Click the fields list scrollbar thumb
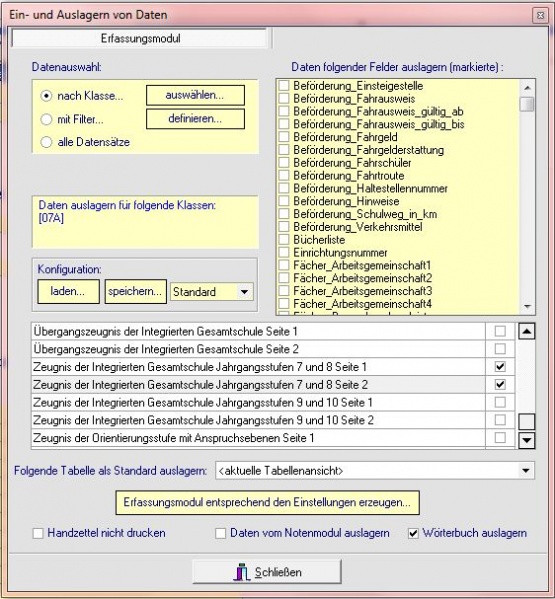555x599 pixels. 527,104
